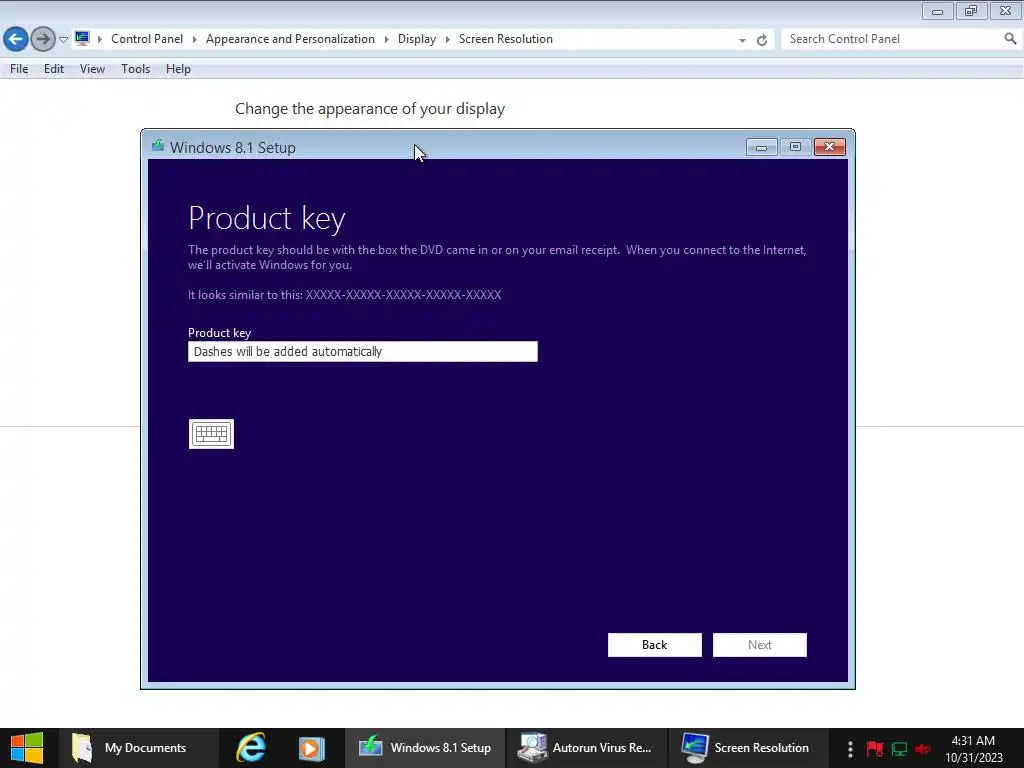The height and width of the screenshot is (768, 1024).
Task: Select Control Panel breadcrumb
Action: click(147, 39)
